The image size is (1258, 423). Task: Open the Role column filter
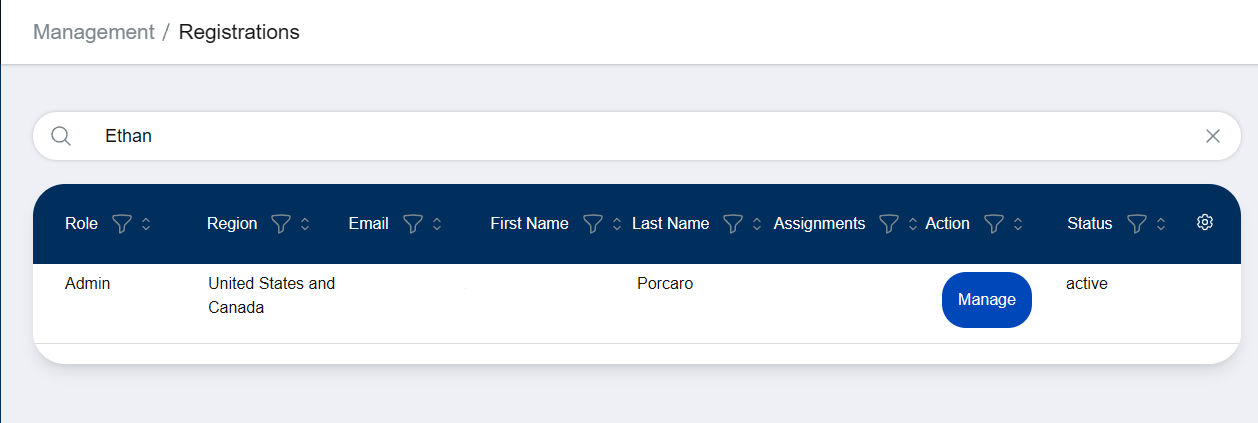point(121,224)
